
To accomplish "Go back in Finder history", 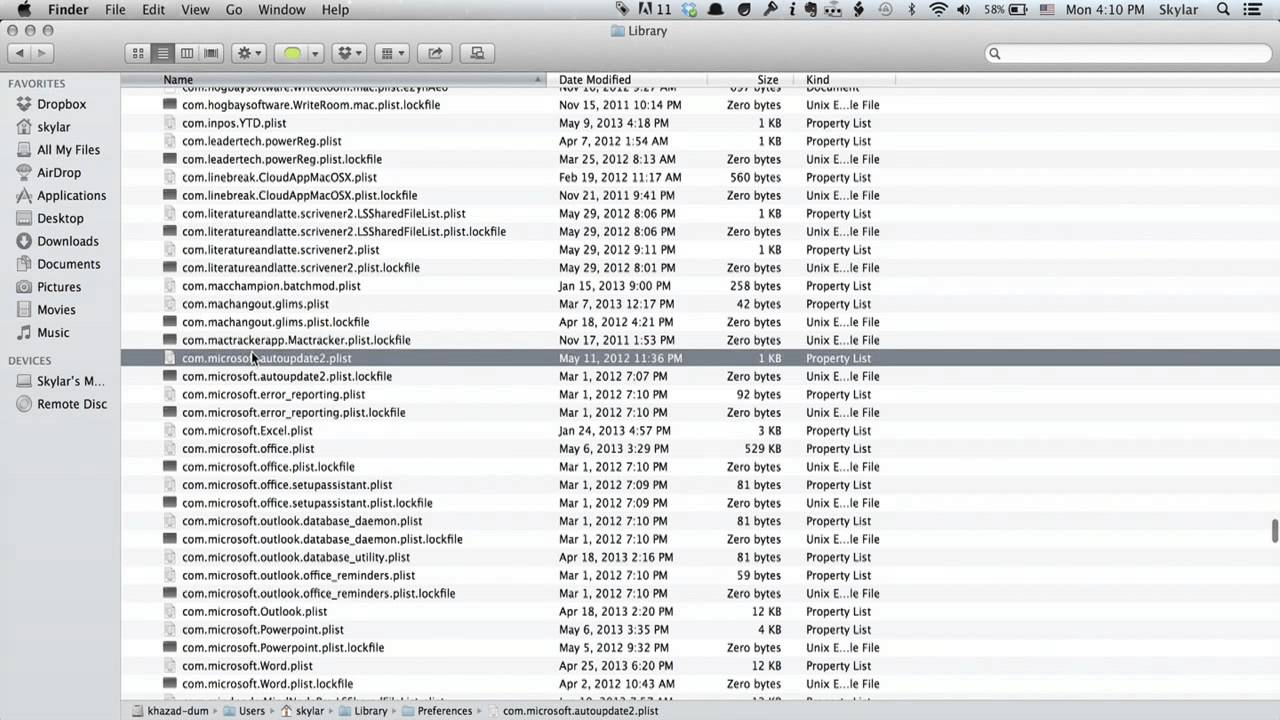I will [20, 53].
